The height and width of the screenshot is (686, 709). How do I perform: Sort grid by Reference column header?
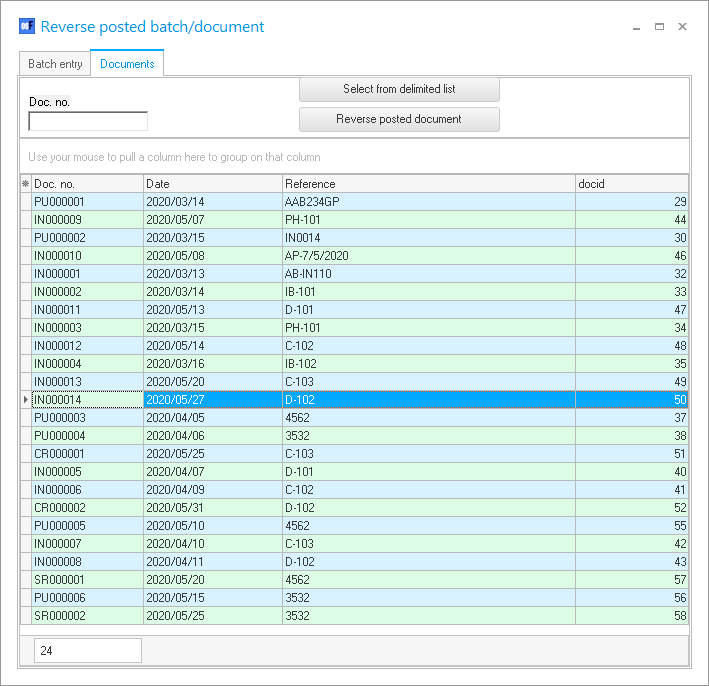click(427, 184)
